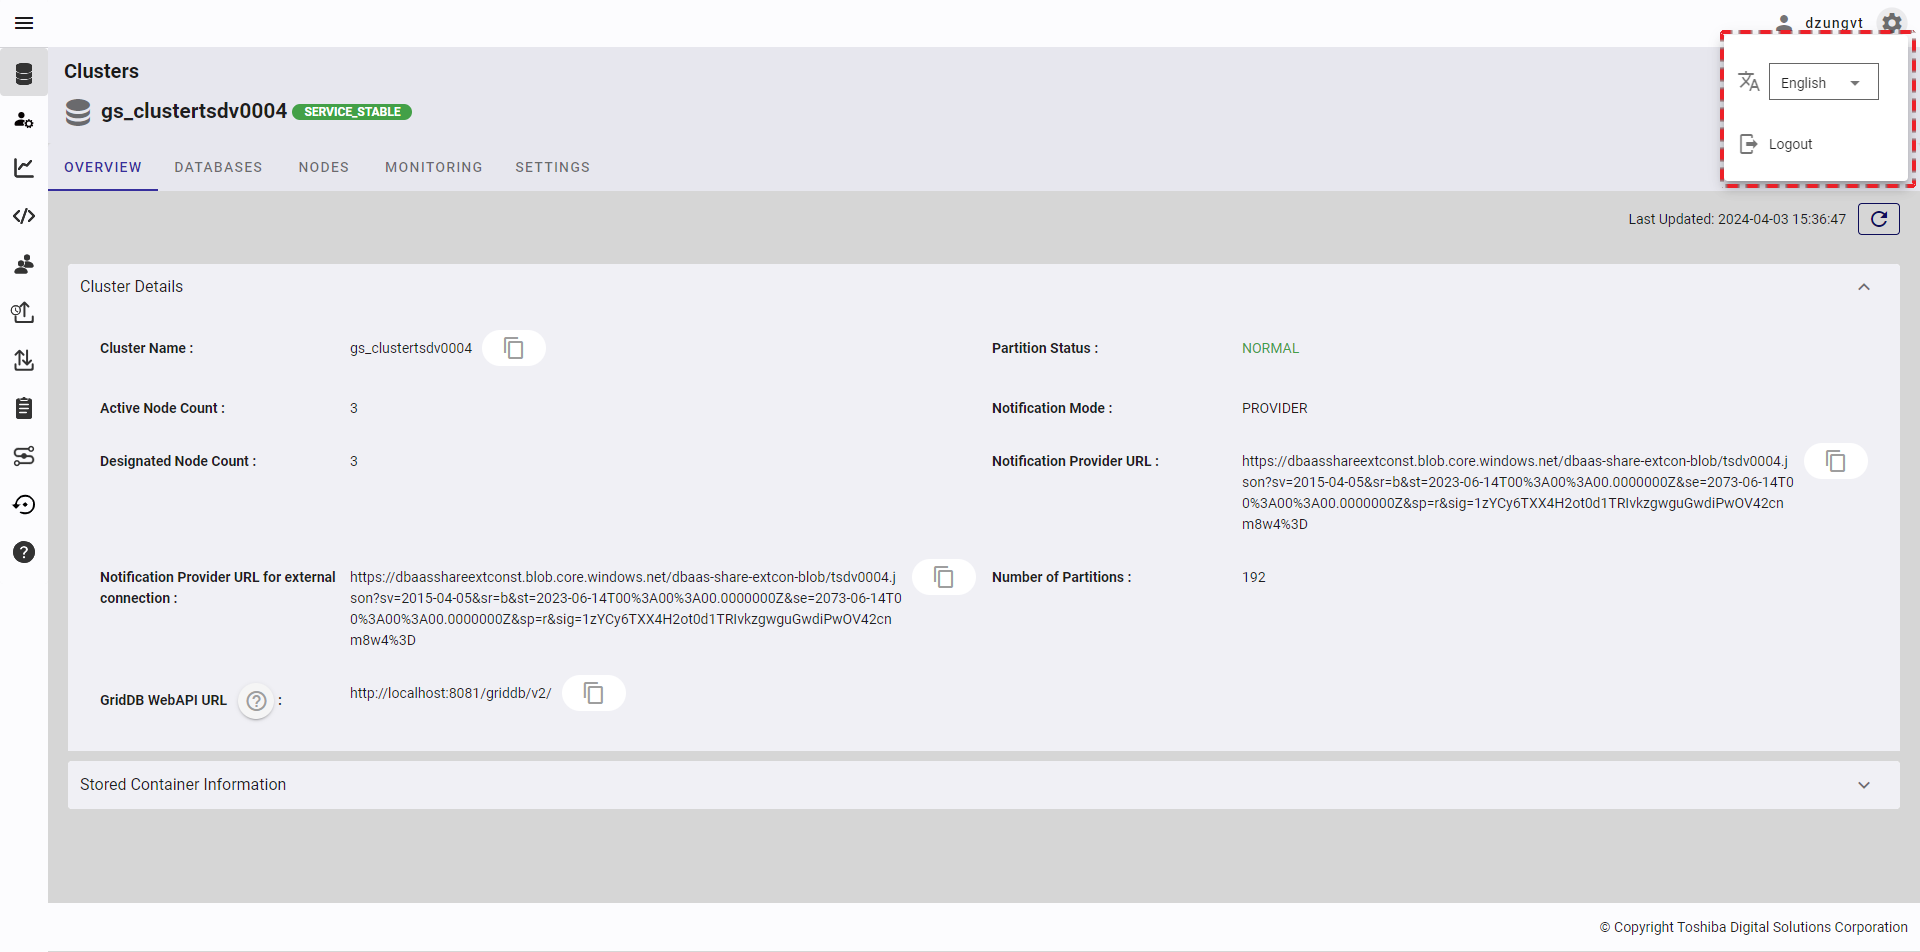This screenshot has width=1920, height=952.
Task: Collapse the Cluster Details panel
Action: tap(1863, 287)
